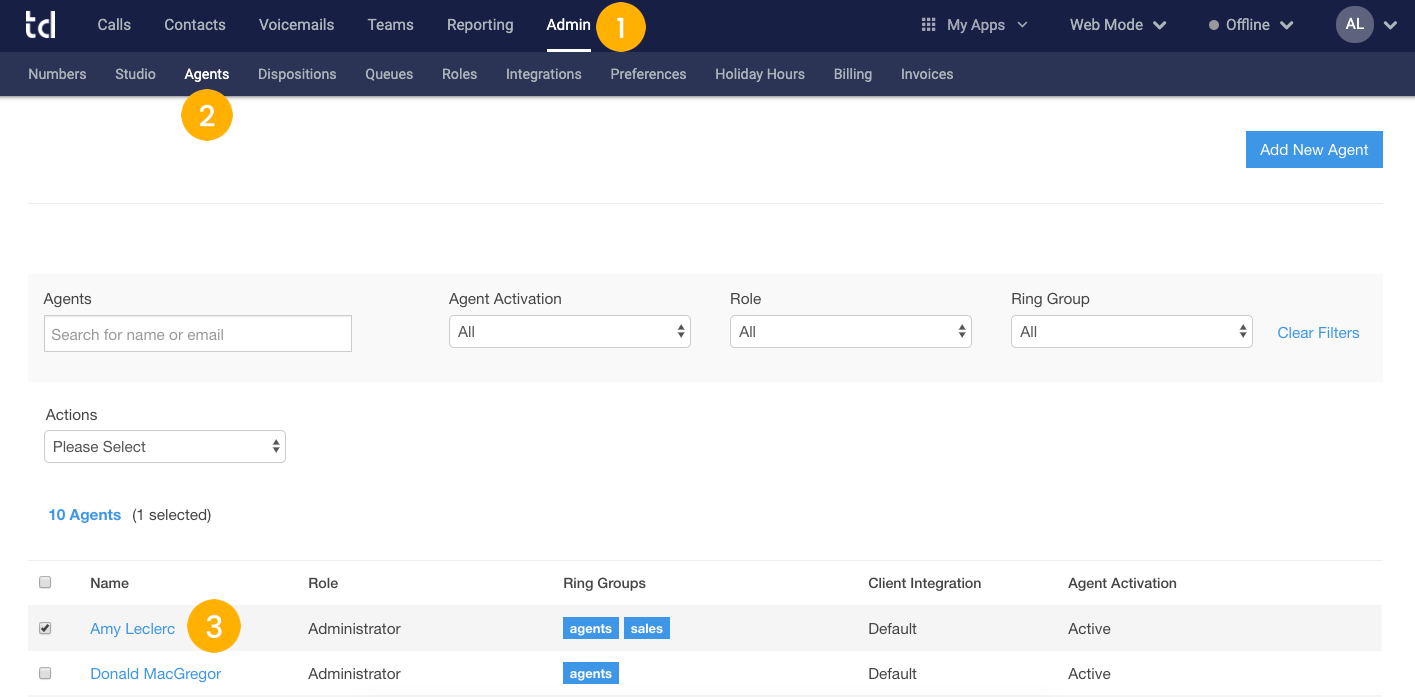Click the Offline status indicator
1415x697 pixels.
(1240, 24)
